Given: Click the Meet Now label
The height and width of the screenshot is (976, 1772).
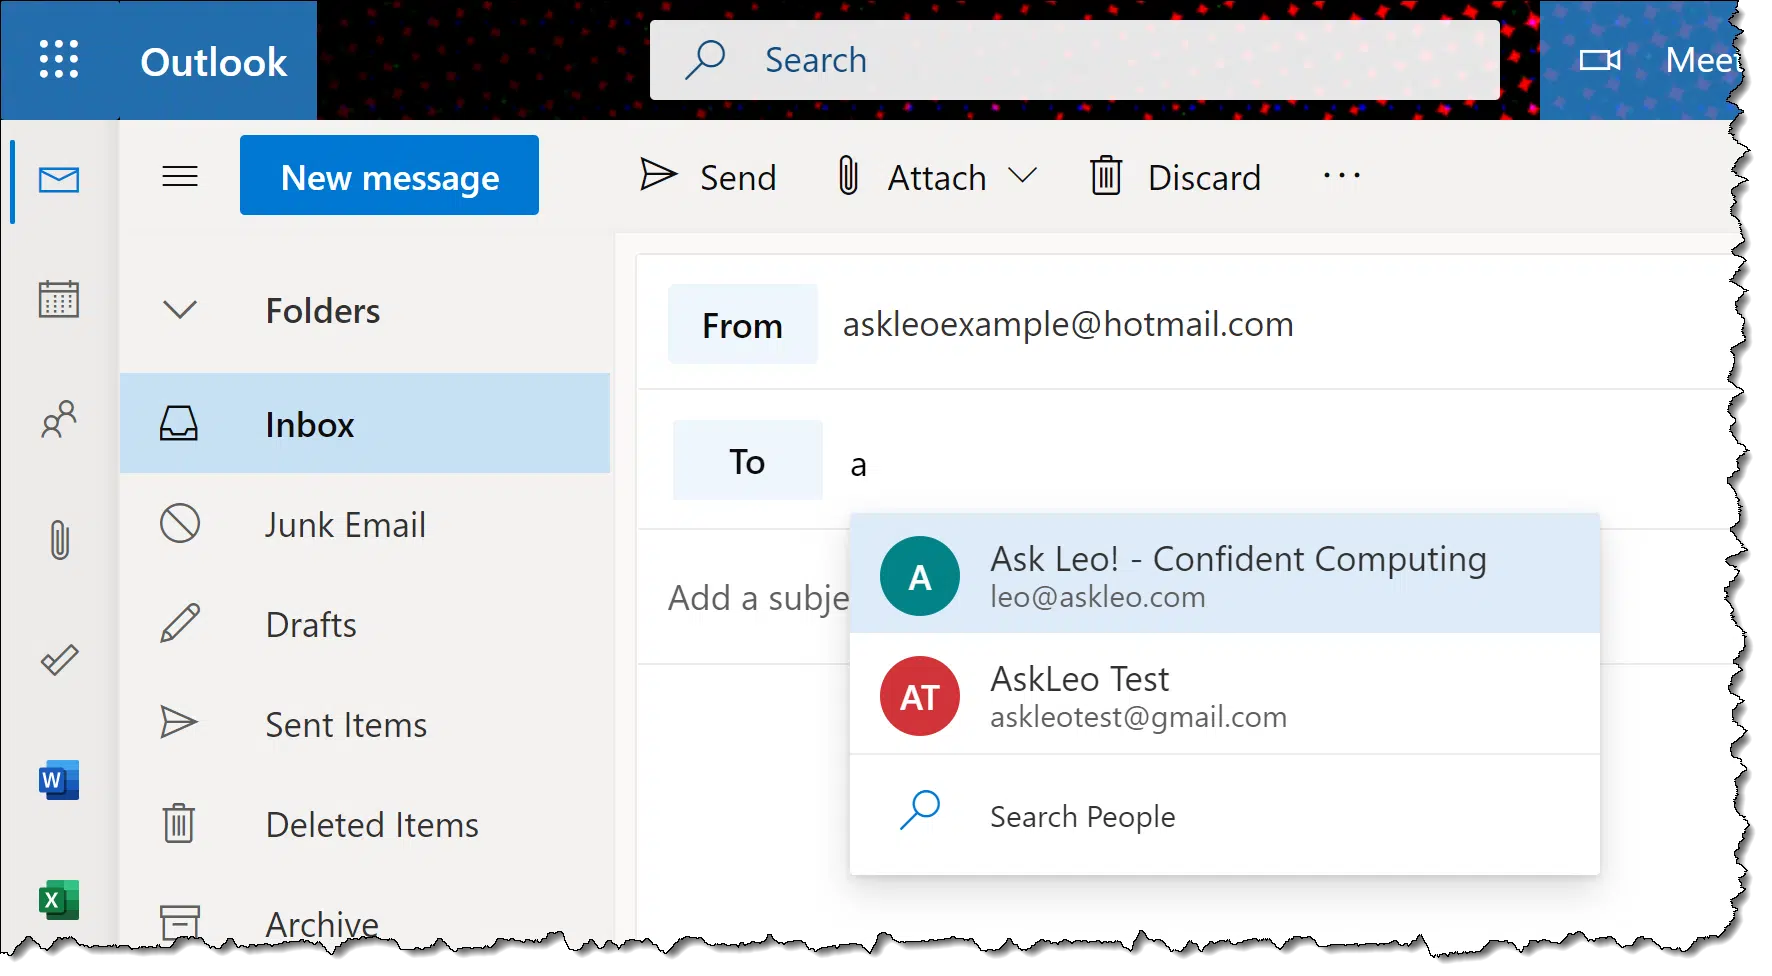Looking at the screenshot, I should (x=1702, y=60).
